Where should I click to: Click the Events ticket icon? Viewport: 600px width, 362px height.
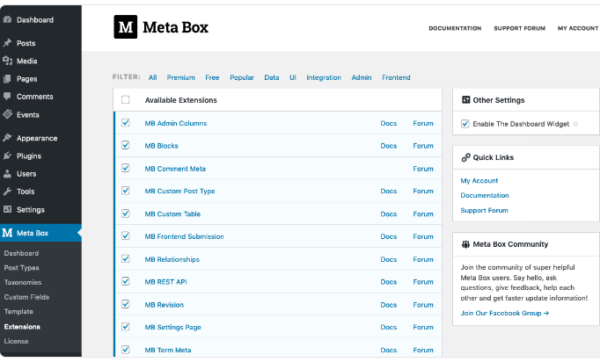[x=7, y=114]
